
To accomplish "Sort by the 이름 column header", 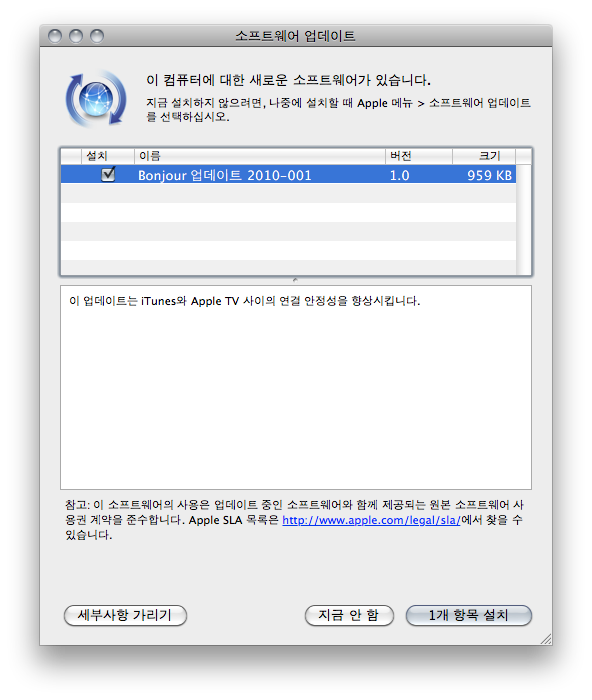I will 259,156.
